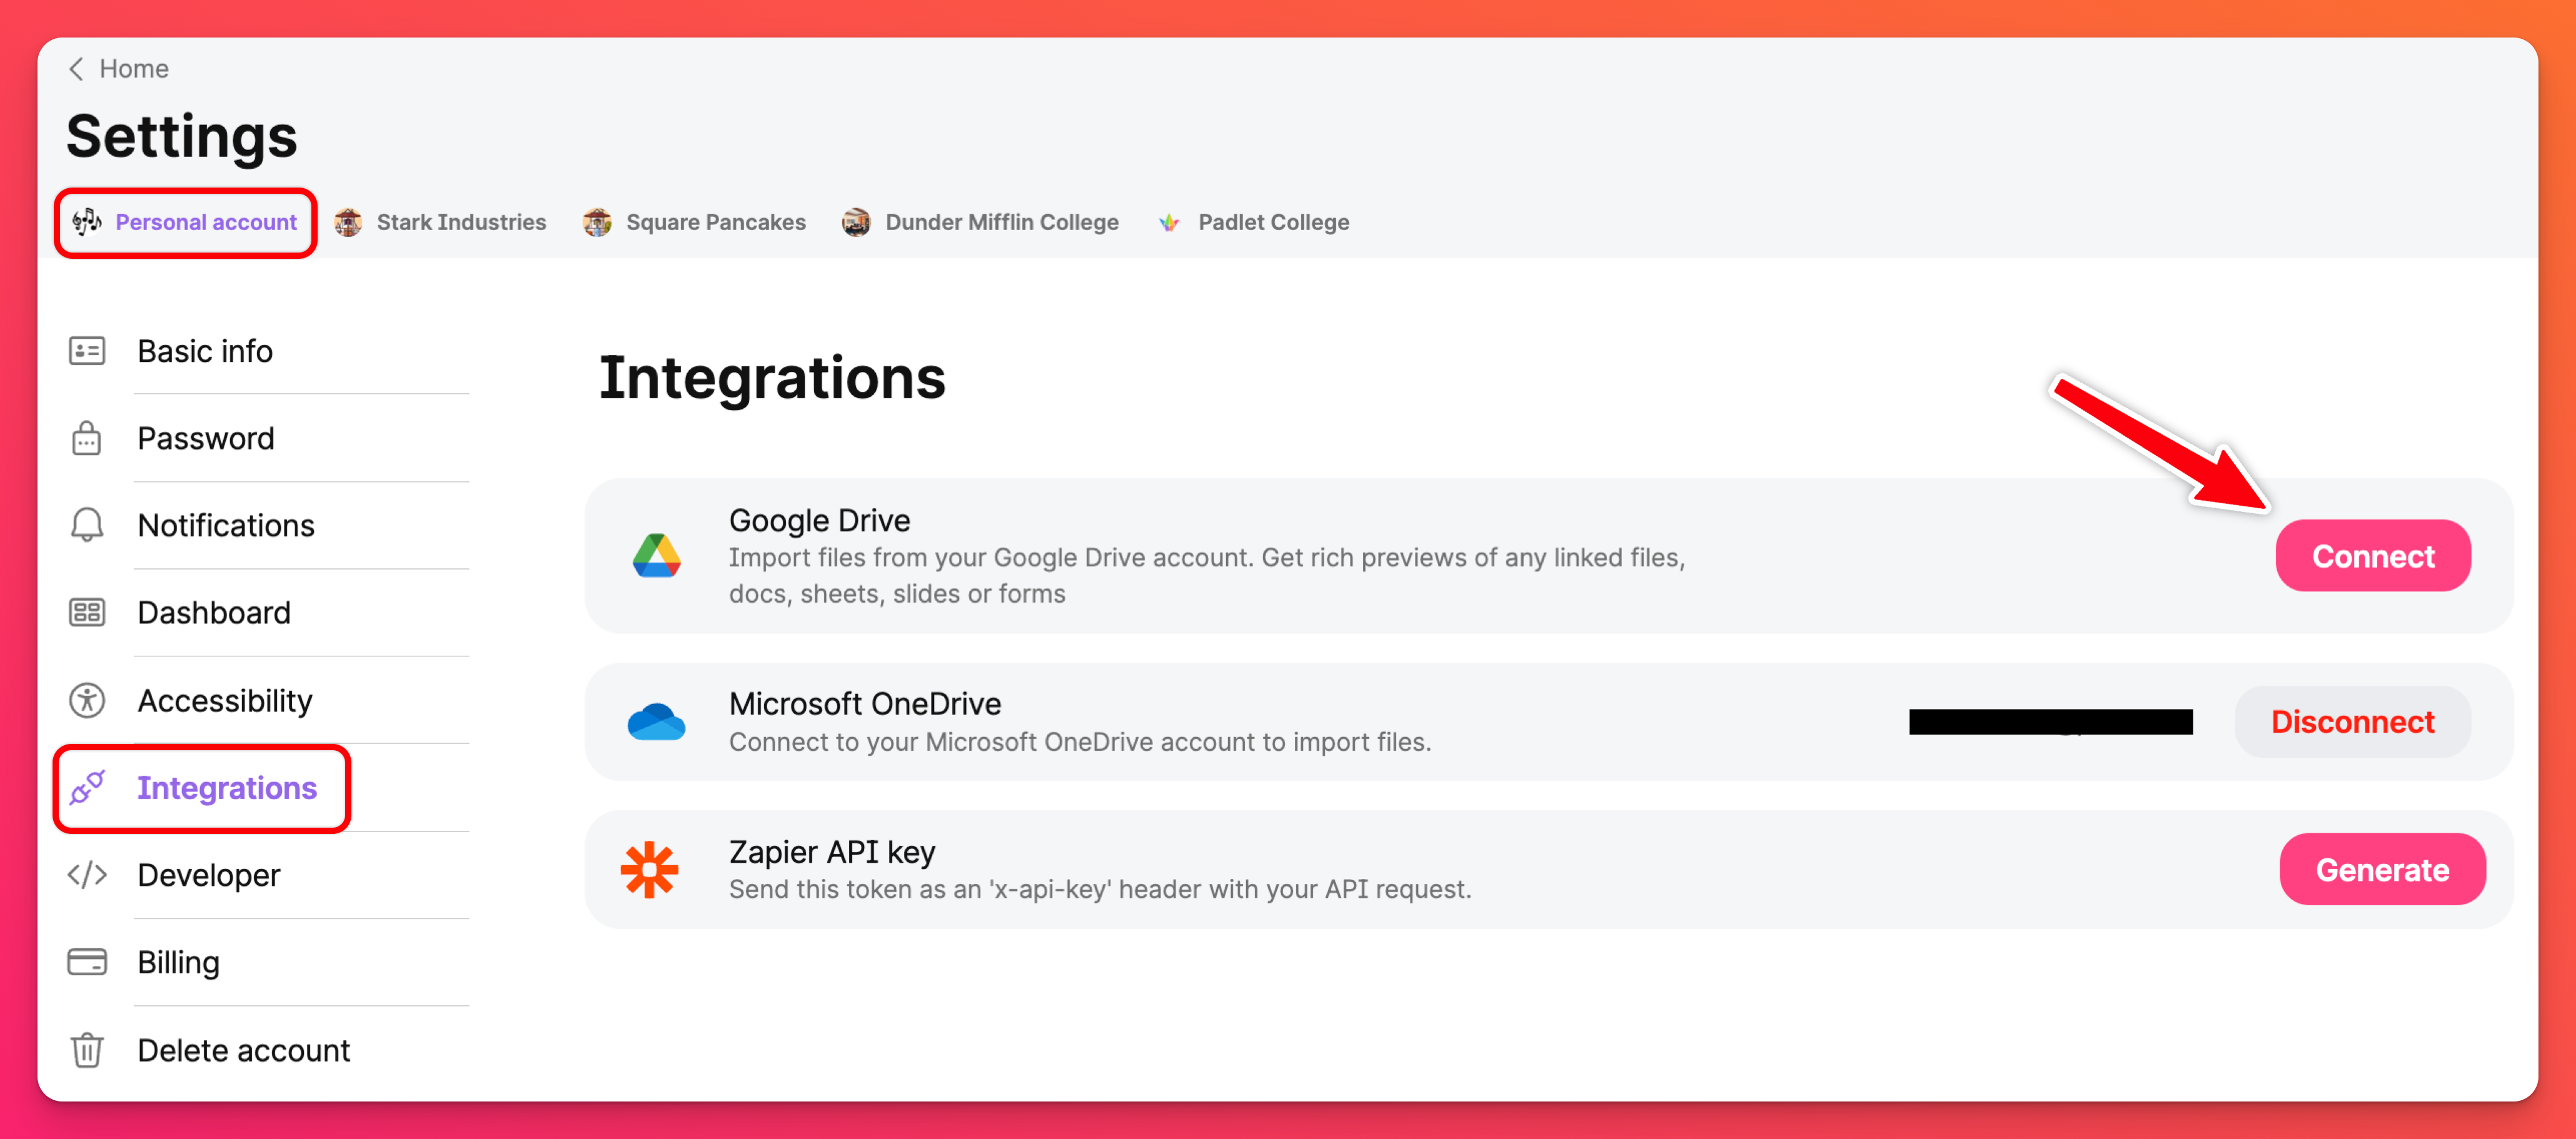
Task: Click the Zapier asterisk logo
Action: click(649, 870)
